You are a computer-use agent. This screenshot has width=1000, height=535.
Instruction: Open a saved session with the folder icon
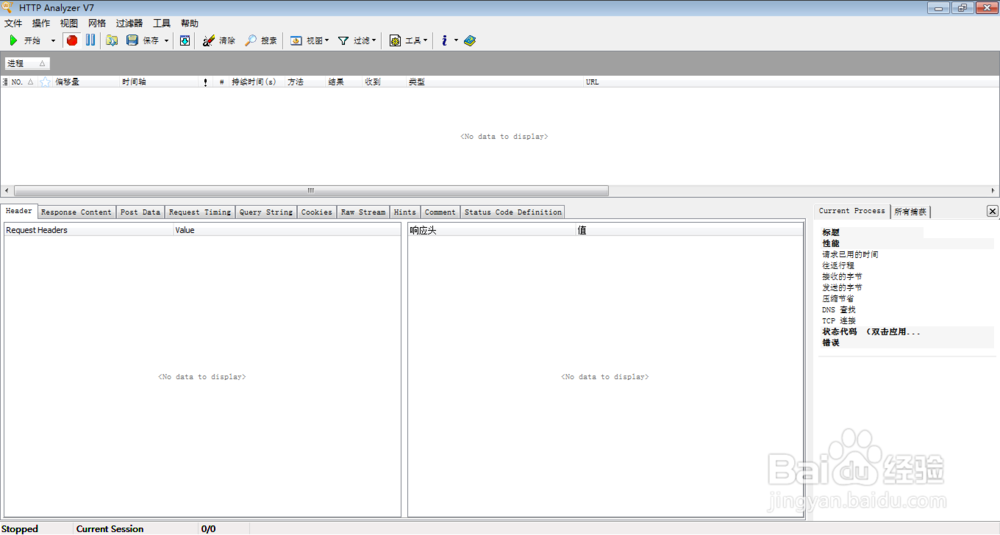(112, 40)
